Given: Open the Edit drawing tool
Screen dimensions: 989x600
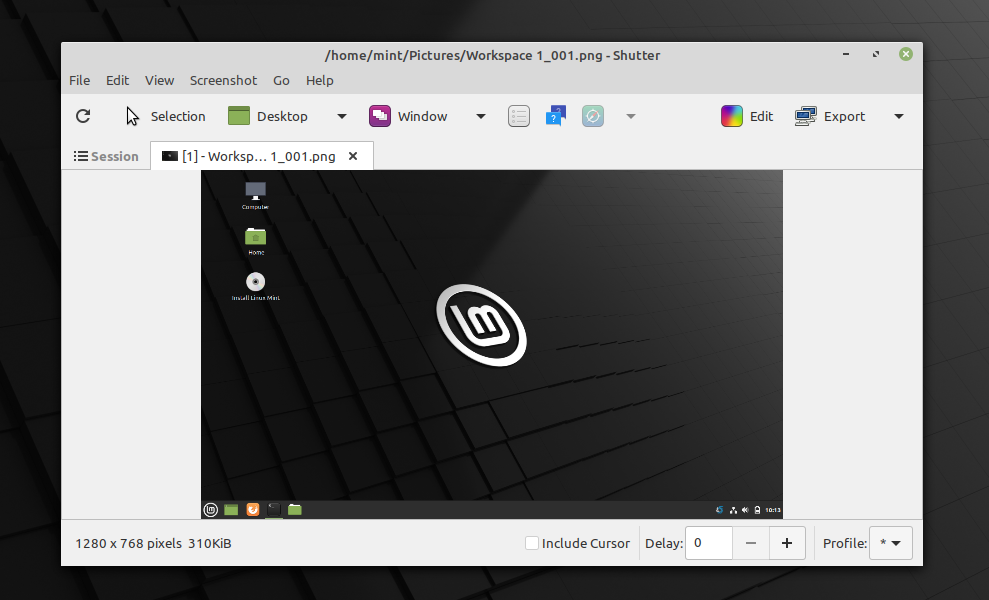Looking at the screenshot, I should (747, 116).
